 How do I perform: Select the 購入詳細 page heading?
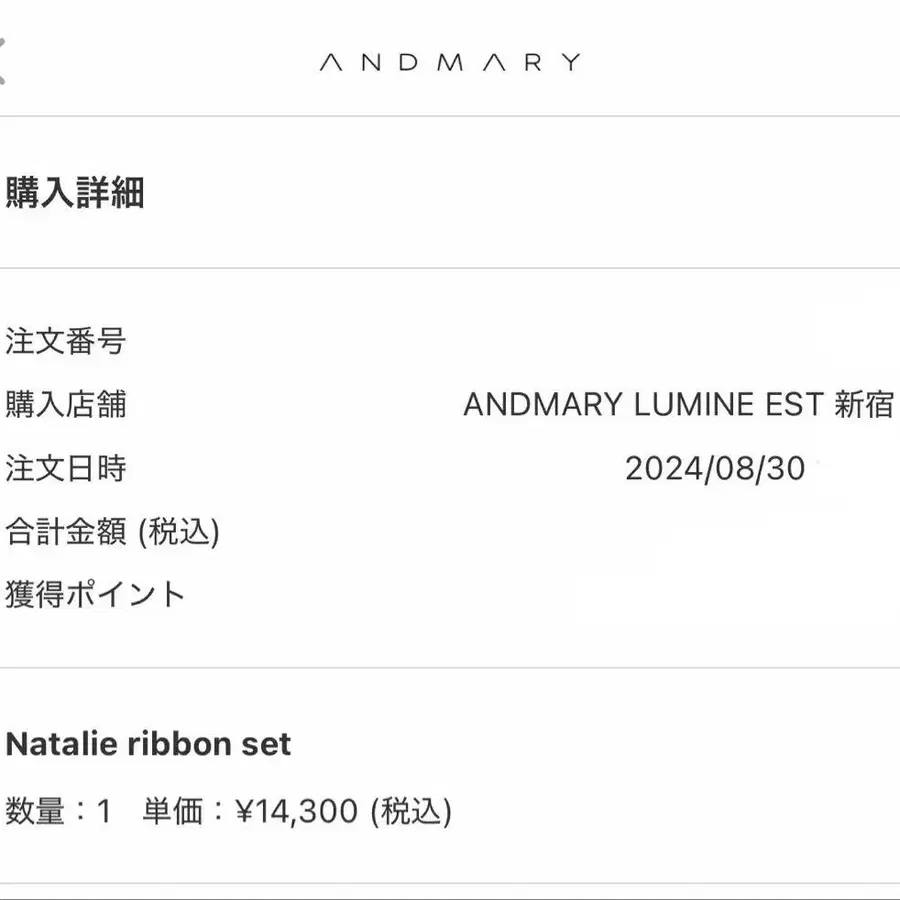[75, 192]
